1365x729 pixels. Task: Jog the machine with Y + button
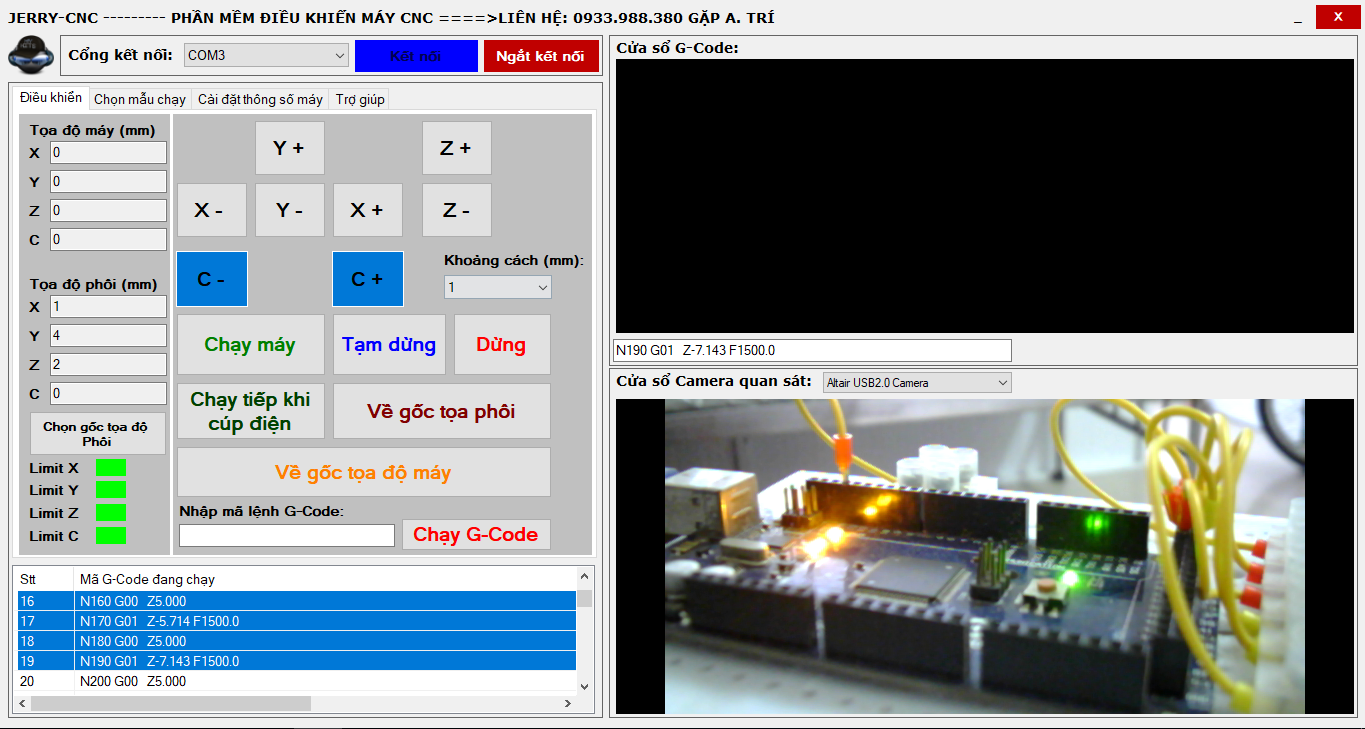289,148
